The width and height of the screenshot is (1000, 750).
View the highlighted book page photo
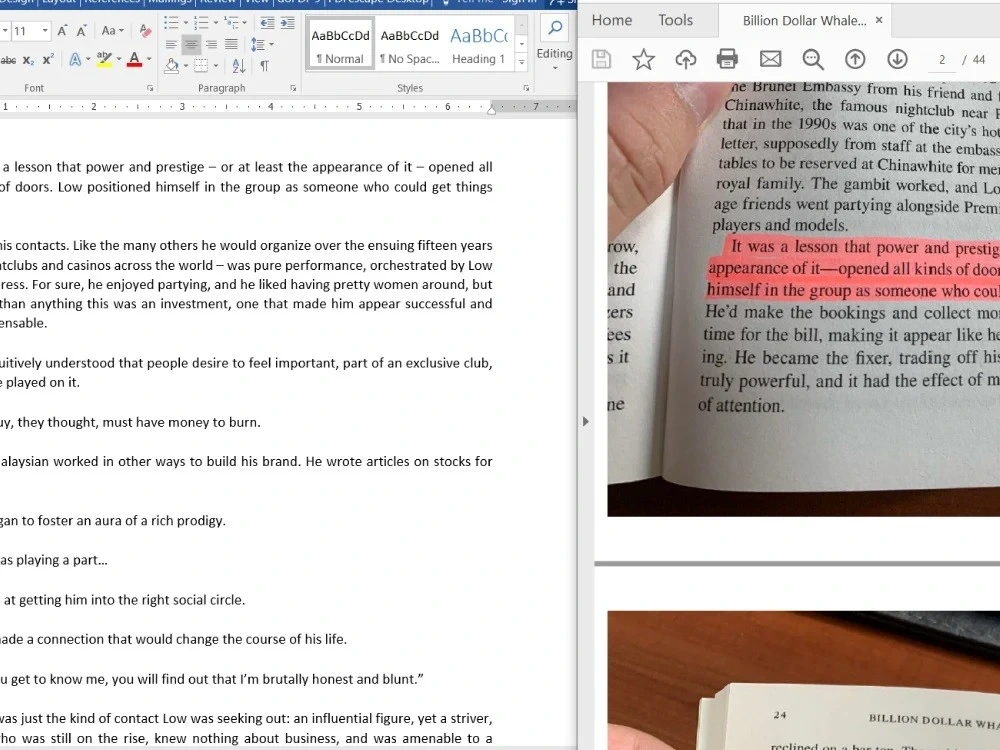(x=803, y=299)
